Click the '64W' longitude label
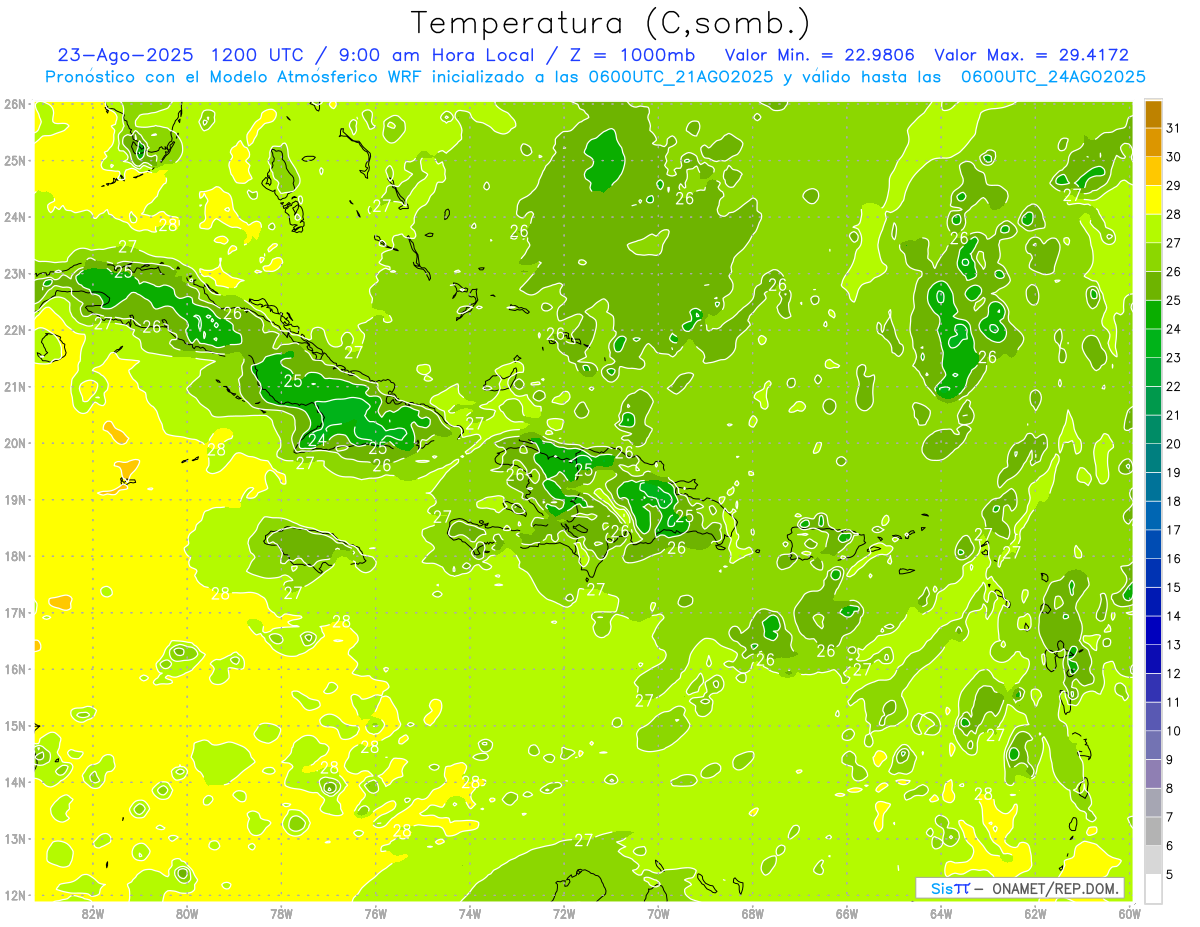 pyautogui.click(x=941, y=913)
